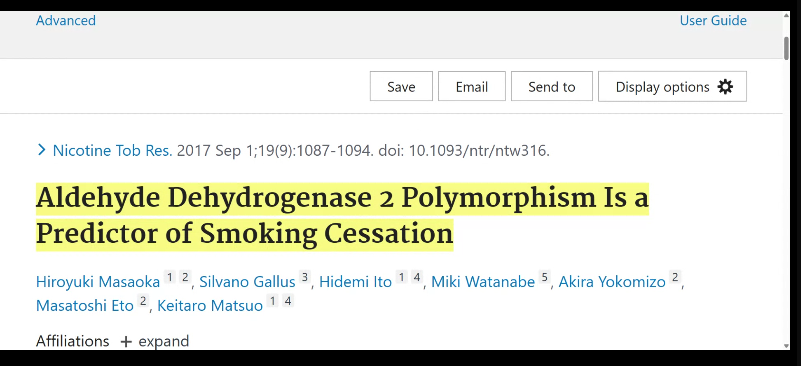801x366 pixels.
Task: Open the Display options dropdown
Action: click(x=672, y=86)
